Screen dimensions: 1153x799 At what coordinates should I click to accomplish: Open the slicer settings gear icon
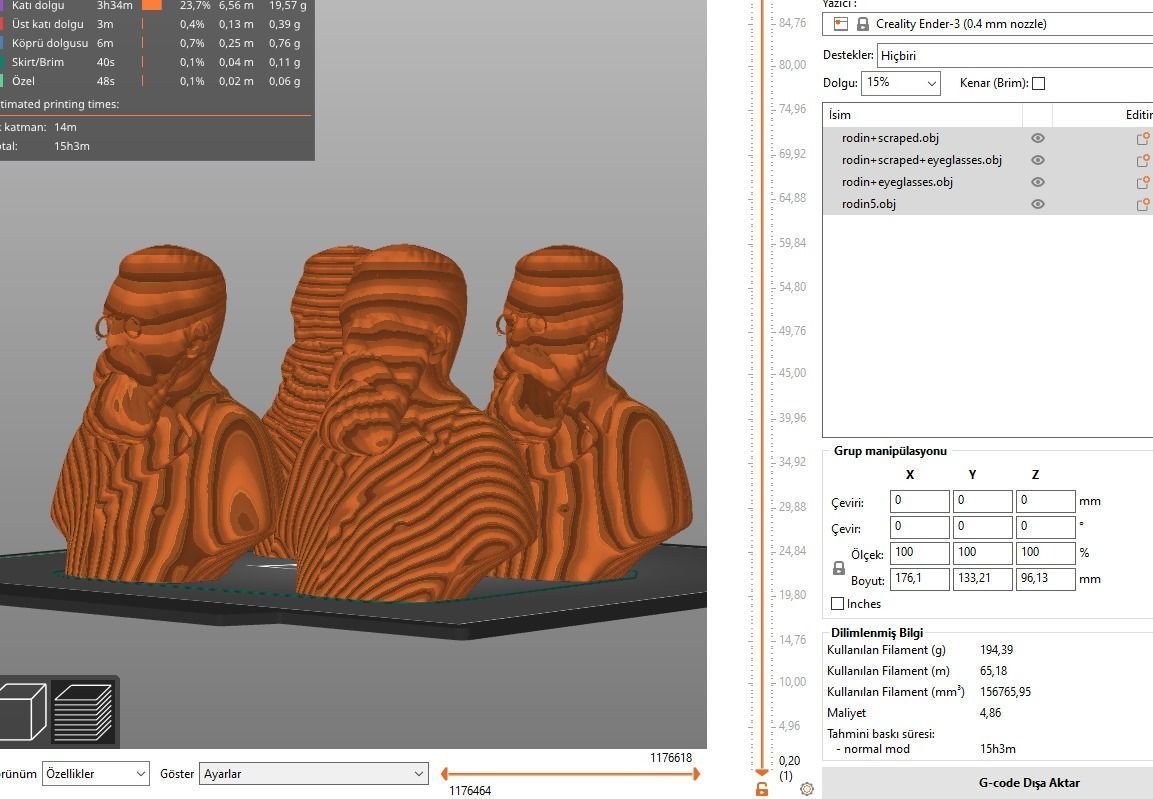807,789
